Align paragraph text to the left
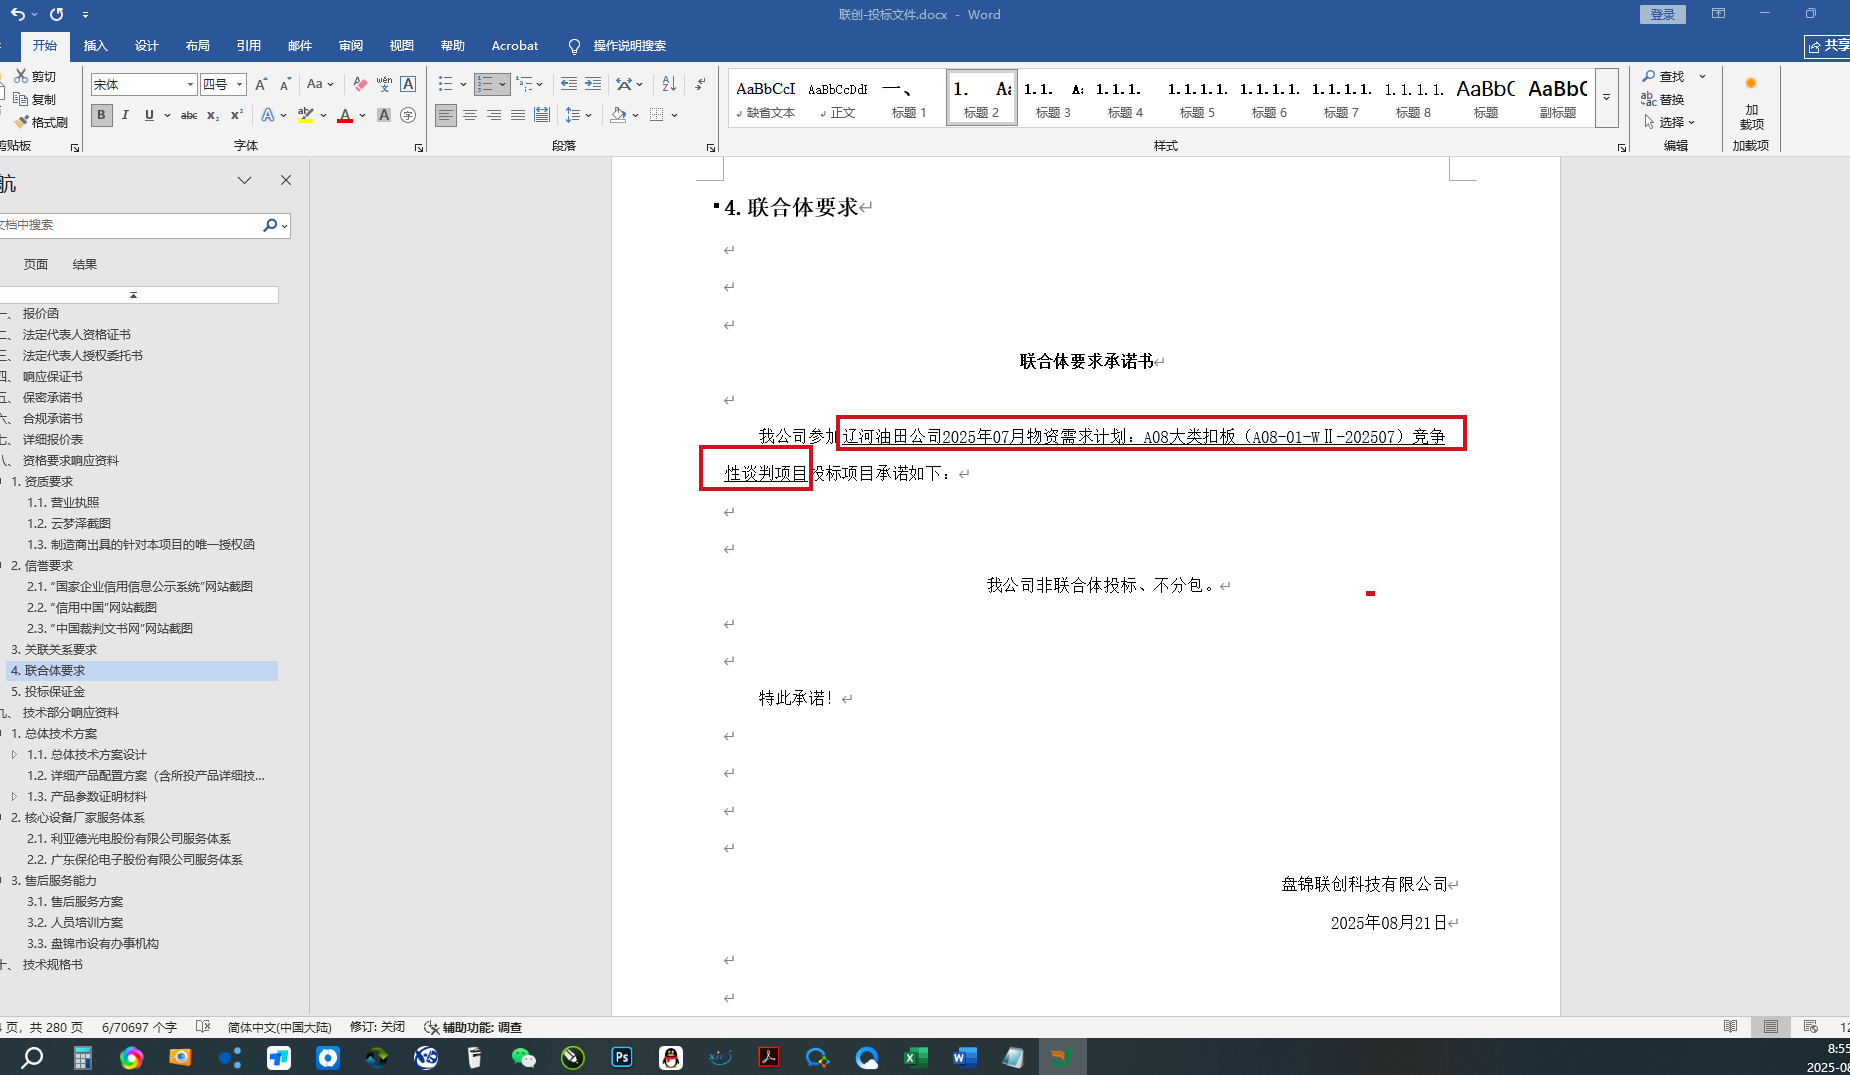 (445, 115)
